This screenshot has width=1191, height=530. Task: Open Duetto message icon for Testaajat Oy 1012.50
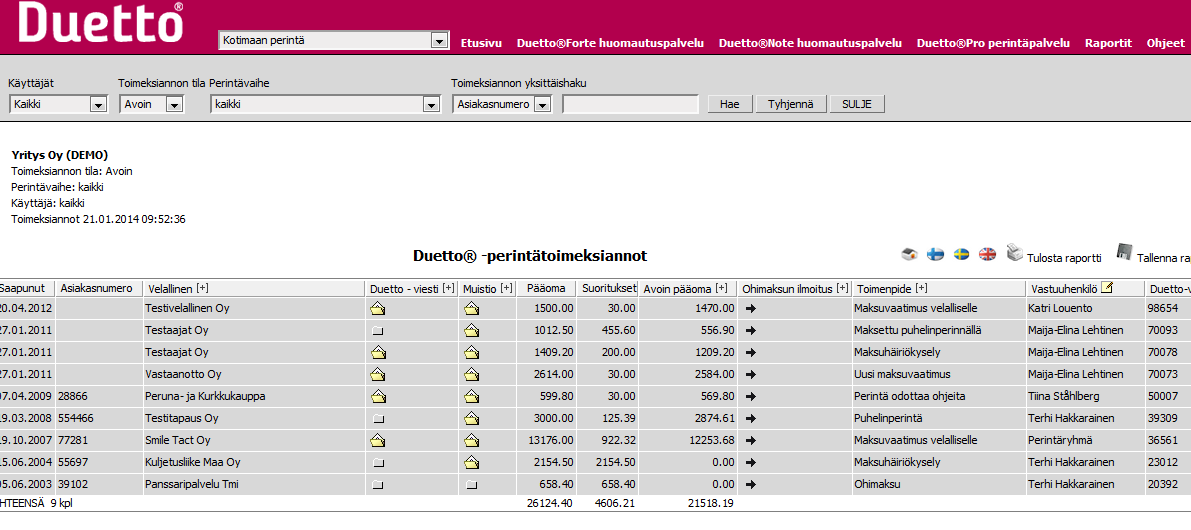[x=378, y=332]
